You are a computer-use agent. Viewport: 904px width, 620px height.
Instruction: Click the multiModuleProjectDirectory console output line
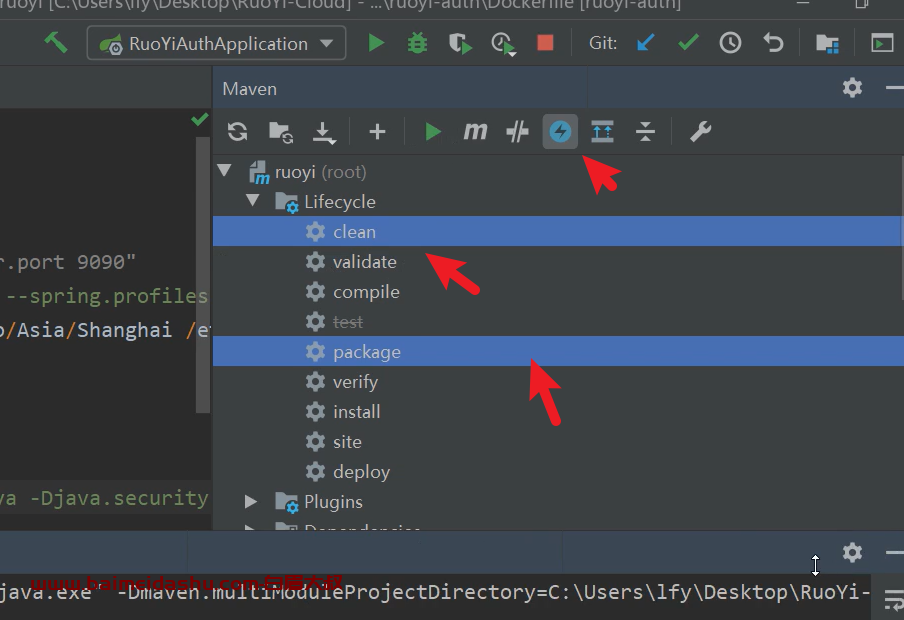pyautogui.click(x=435, y=592)
